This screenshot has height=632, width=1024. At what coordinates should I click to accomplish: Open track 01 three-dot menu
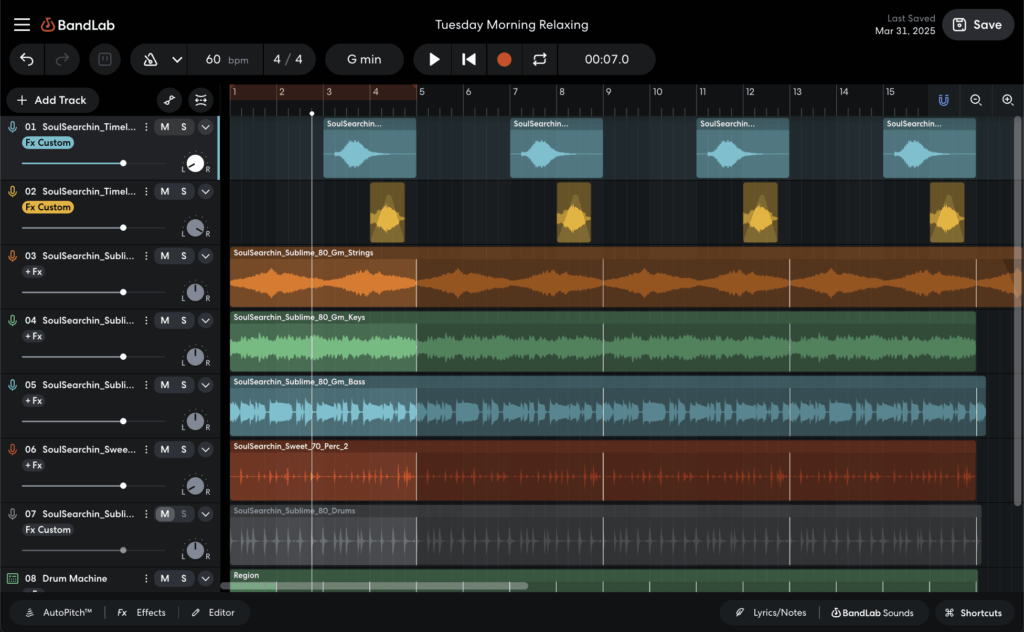click(146, 127)
